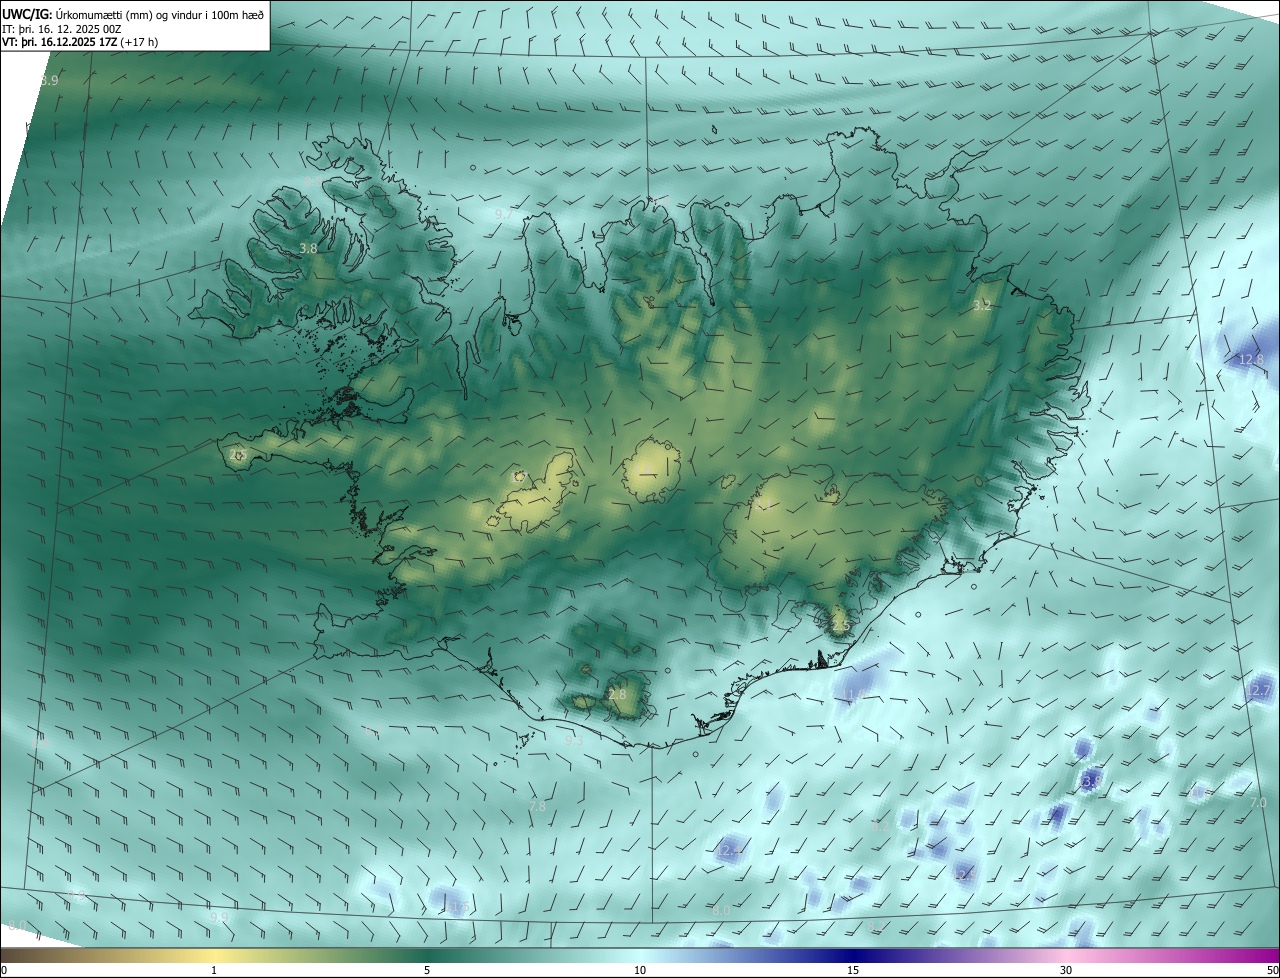
Task: Click the "9.7" value label on the map
Action: point(504,214)
